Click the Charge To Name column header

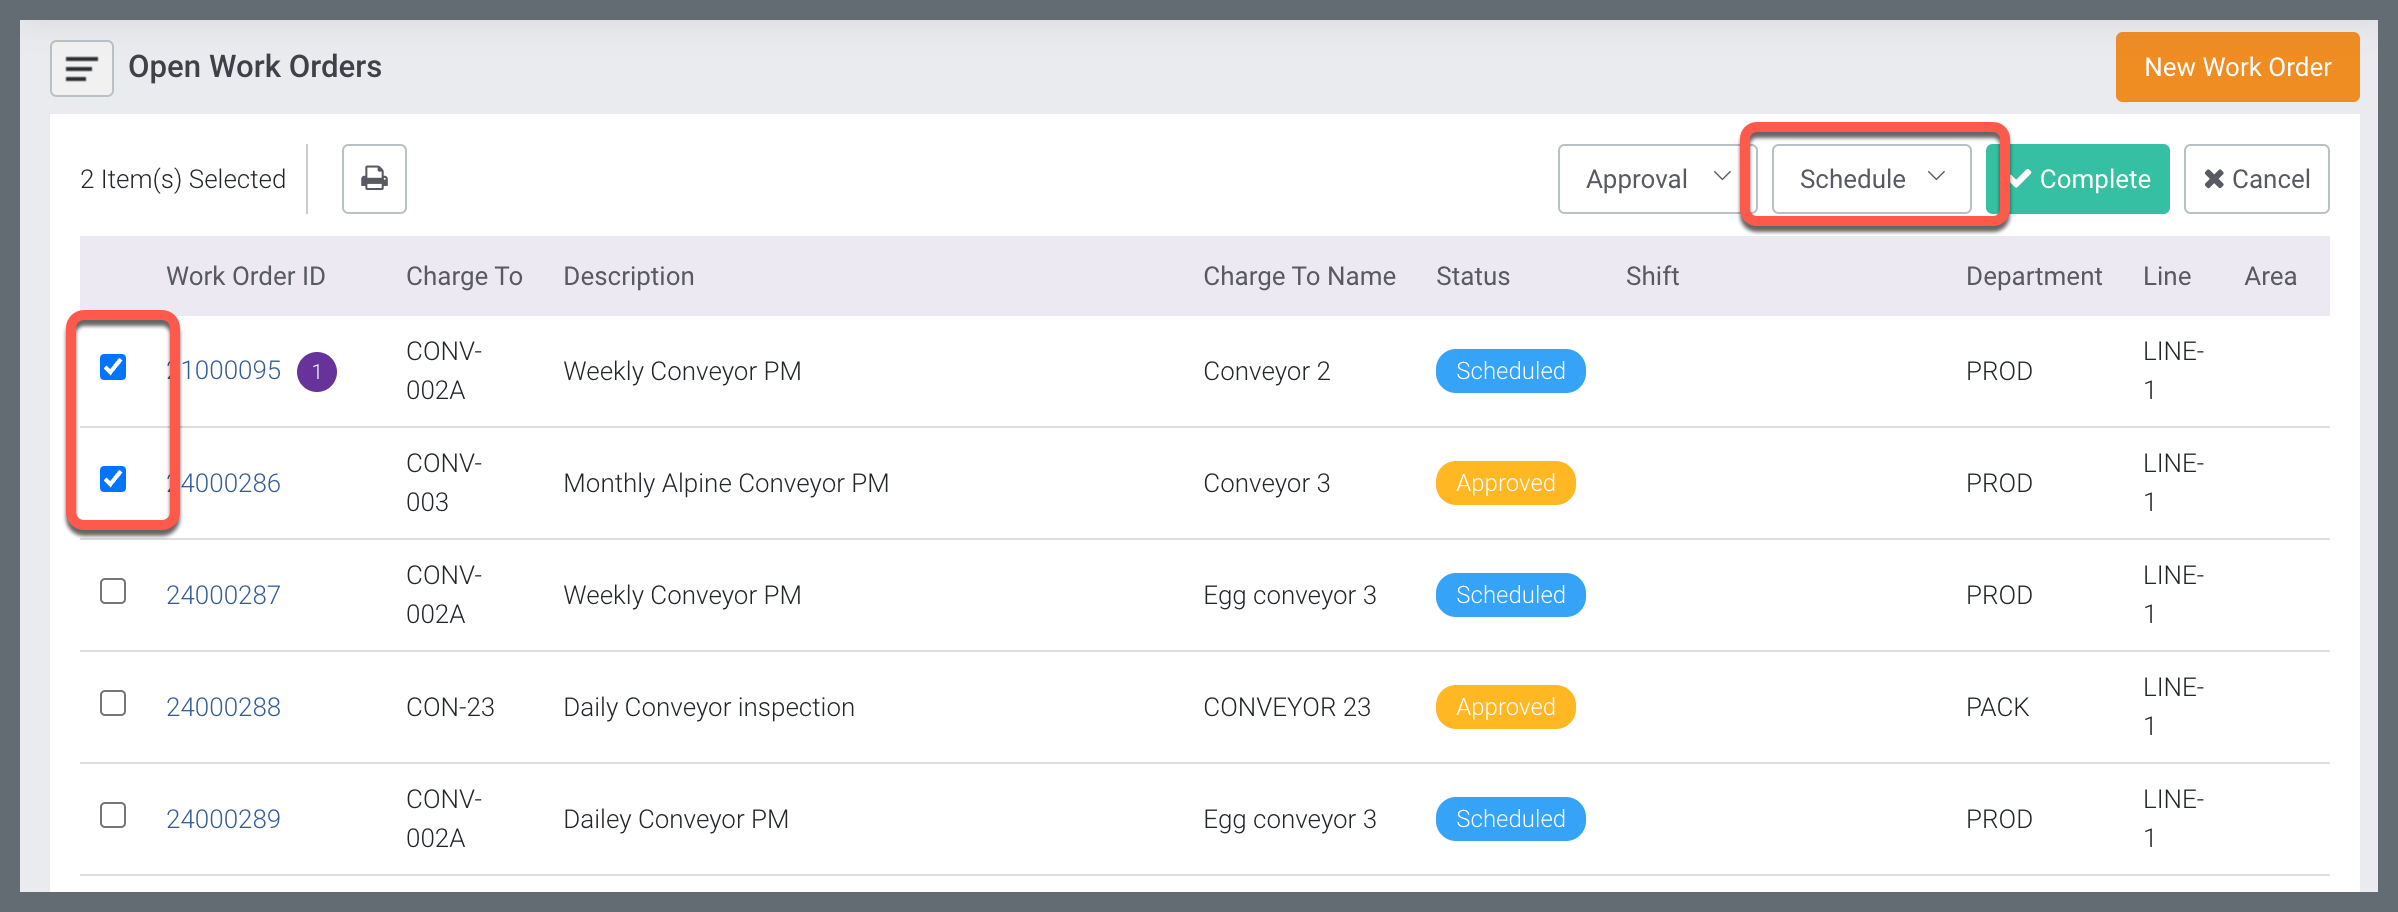coord(1299,276)
